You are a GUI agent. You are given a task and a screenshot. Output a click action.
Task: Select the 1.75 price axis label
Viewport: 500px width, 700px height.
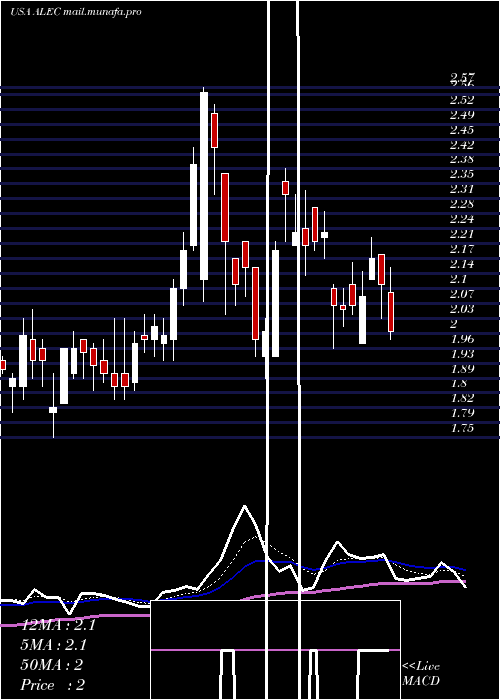click(462, 428)
